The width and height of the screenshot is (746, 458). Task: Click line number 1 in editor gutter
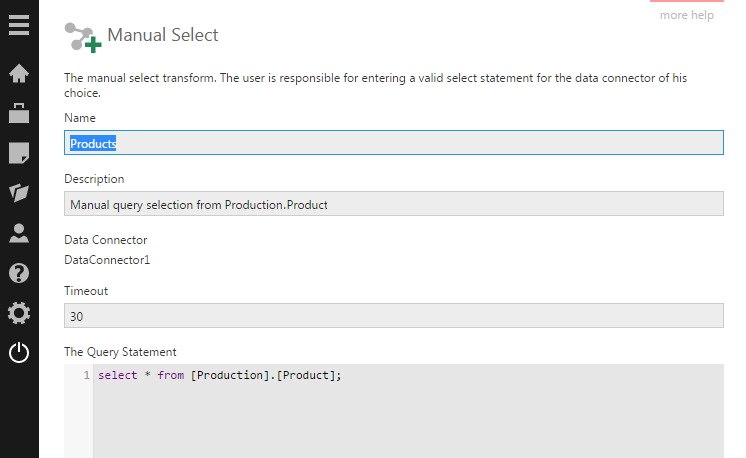(86, 375)
